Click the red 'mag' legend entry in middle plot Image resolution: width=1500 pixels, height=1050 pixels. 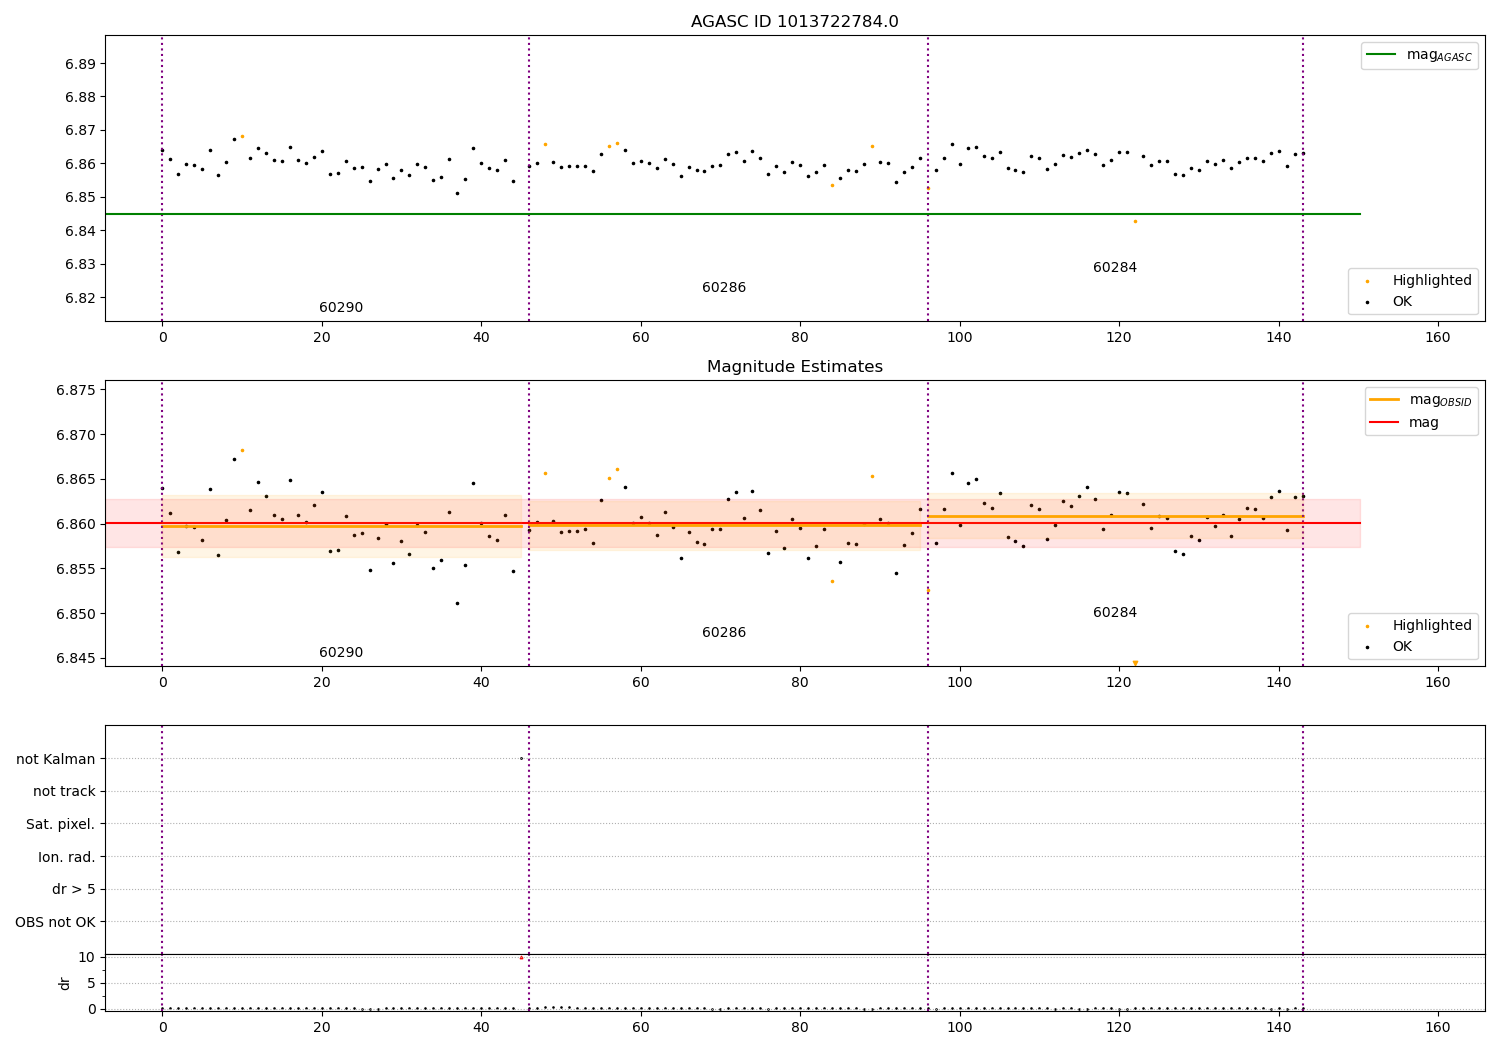[x=1405, y=422]
